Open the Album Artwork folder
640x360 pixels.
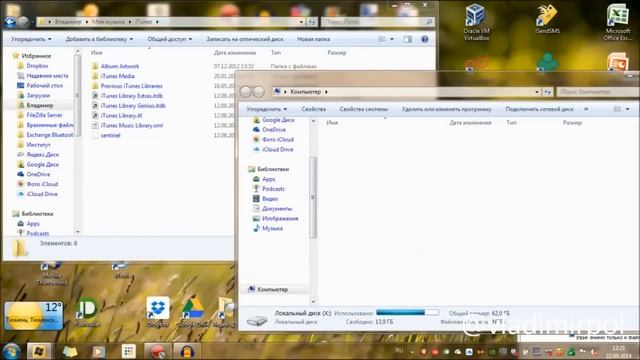pos(120,66)
